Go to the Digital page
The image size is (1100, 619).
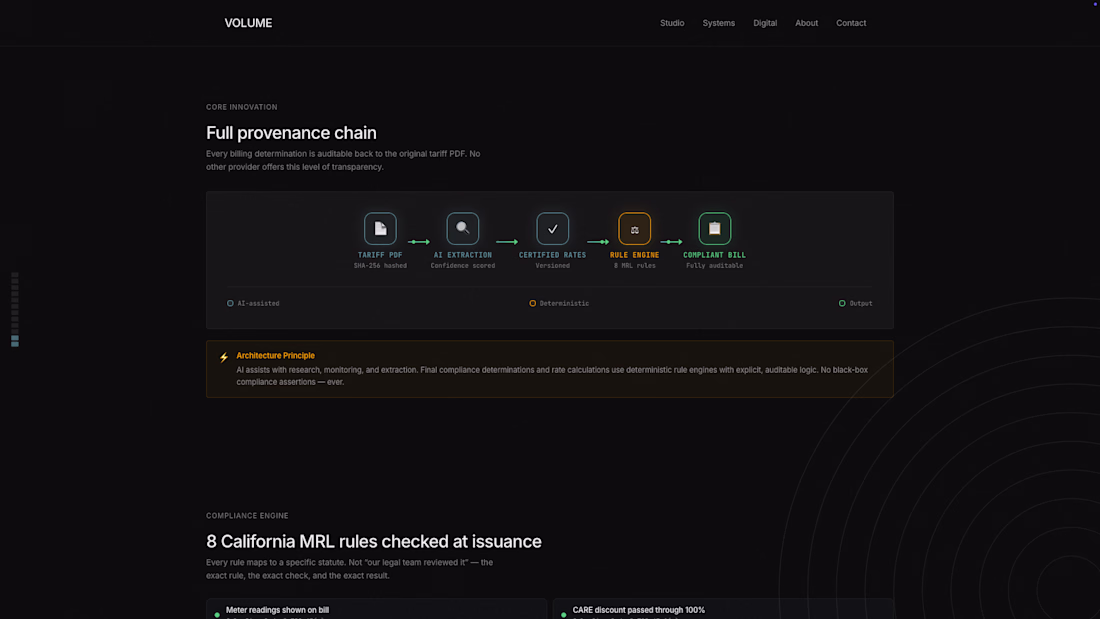click(765, 23)
